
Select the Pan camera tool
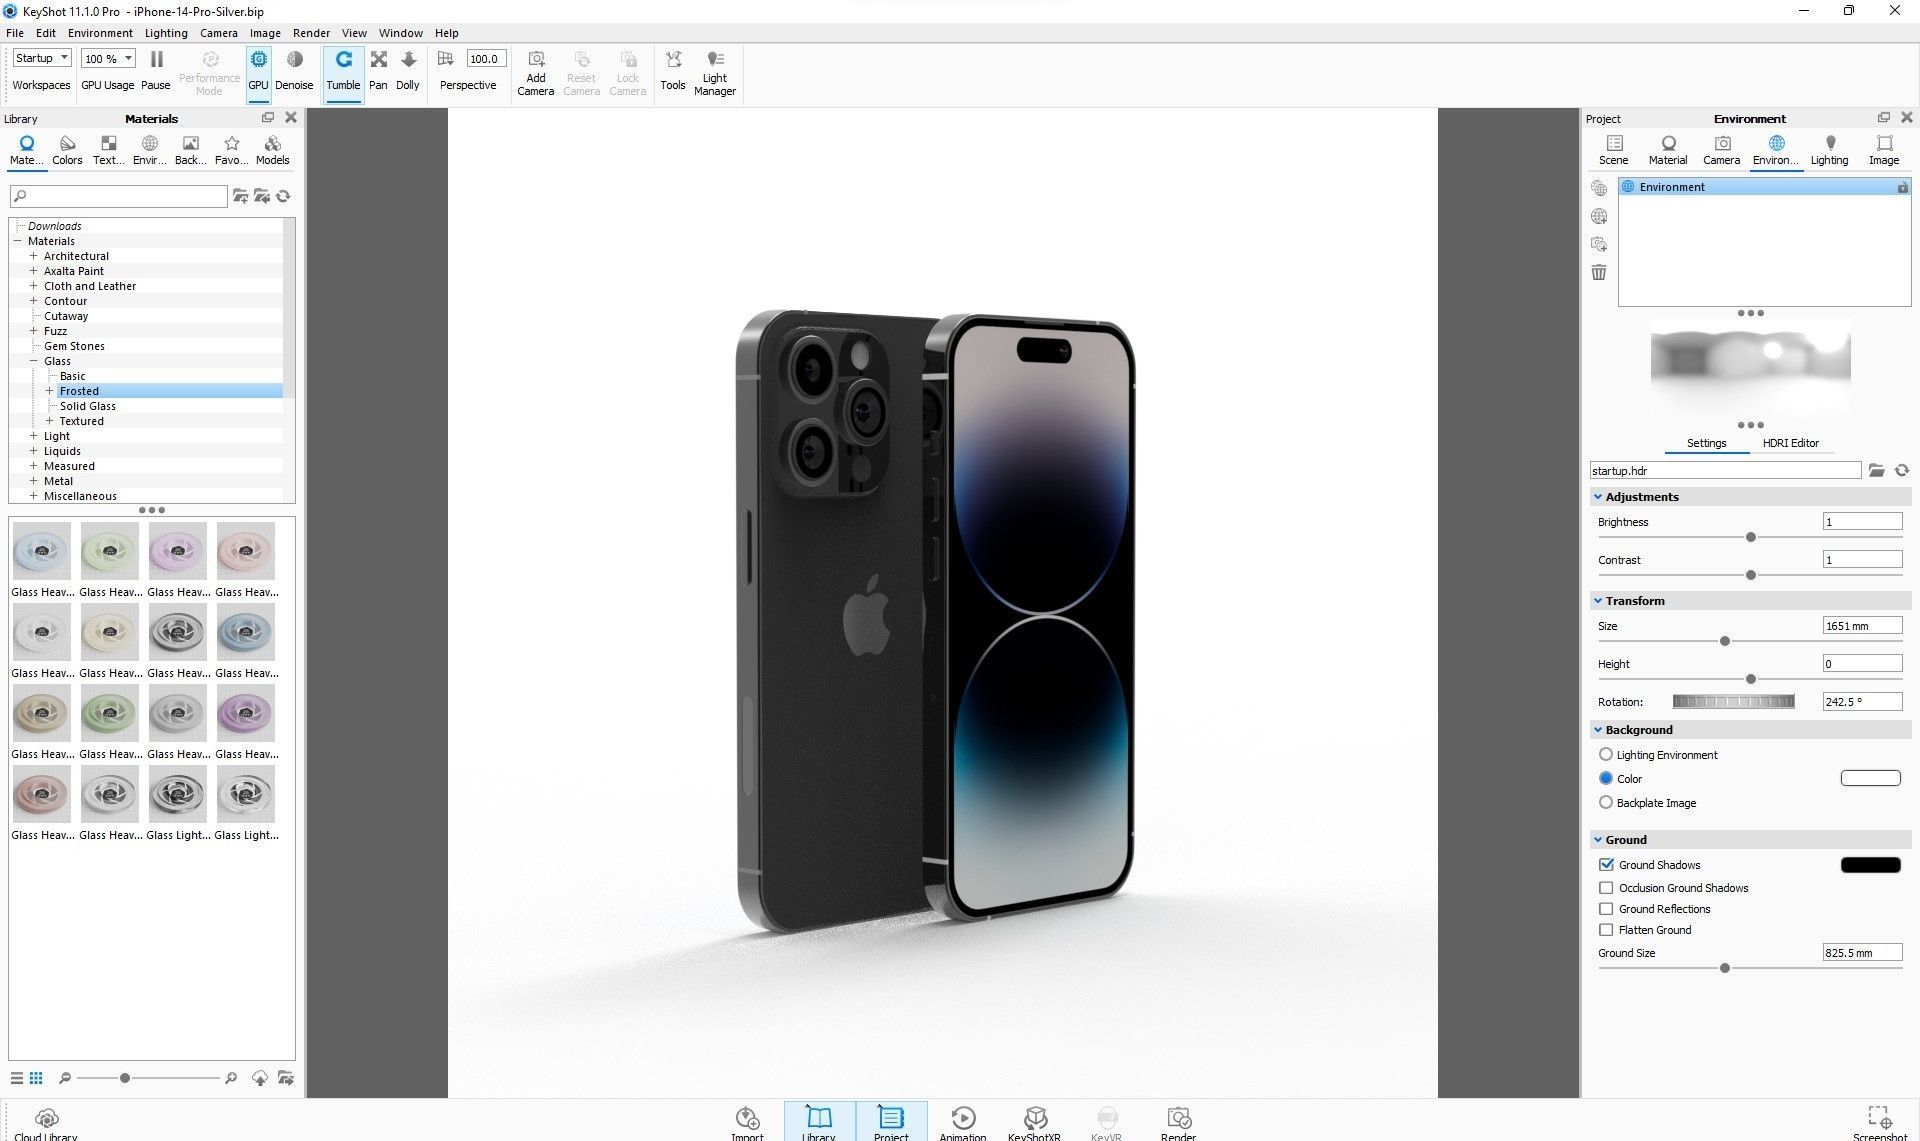click(378, 70)
